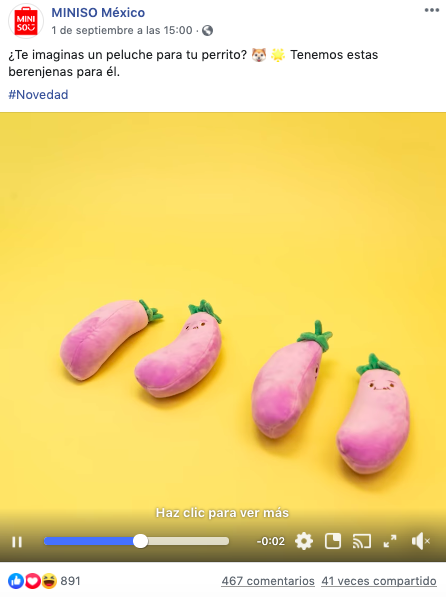The height and width of the screenshot is (597, 446).
Task: Expand video to fullscreen
Action: click(390, 541)
